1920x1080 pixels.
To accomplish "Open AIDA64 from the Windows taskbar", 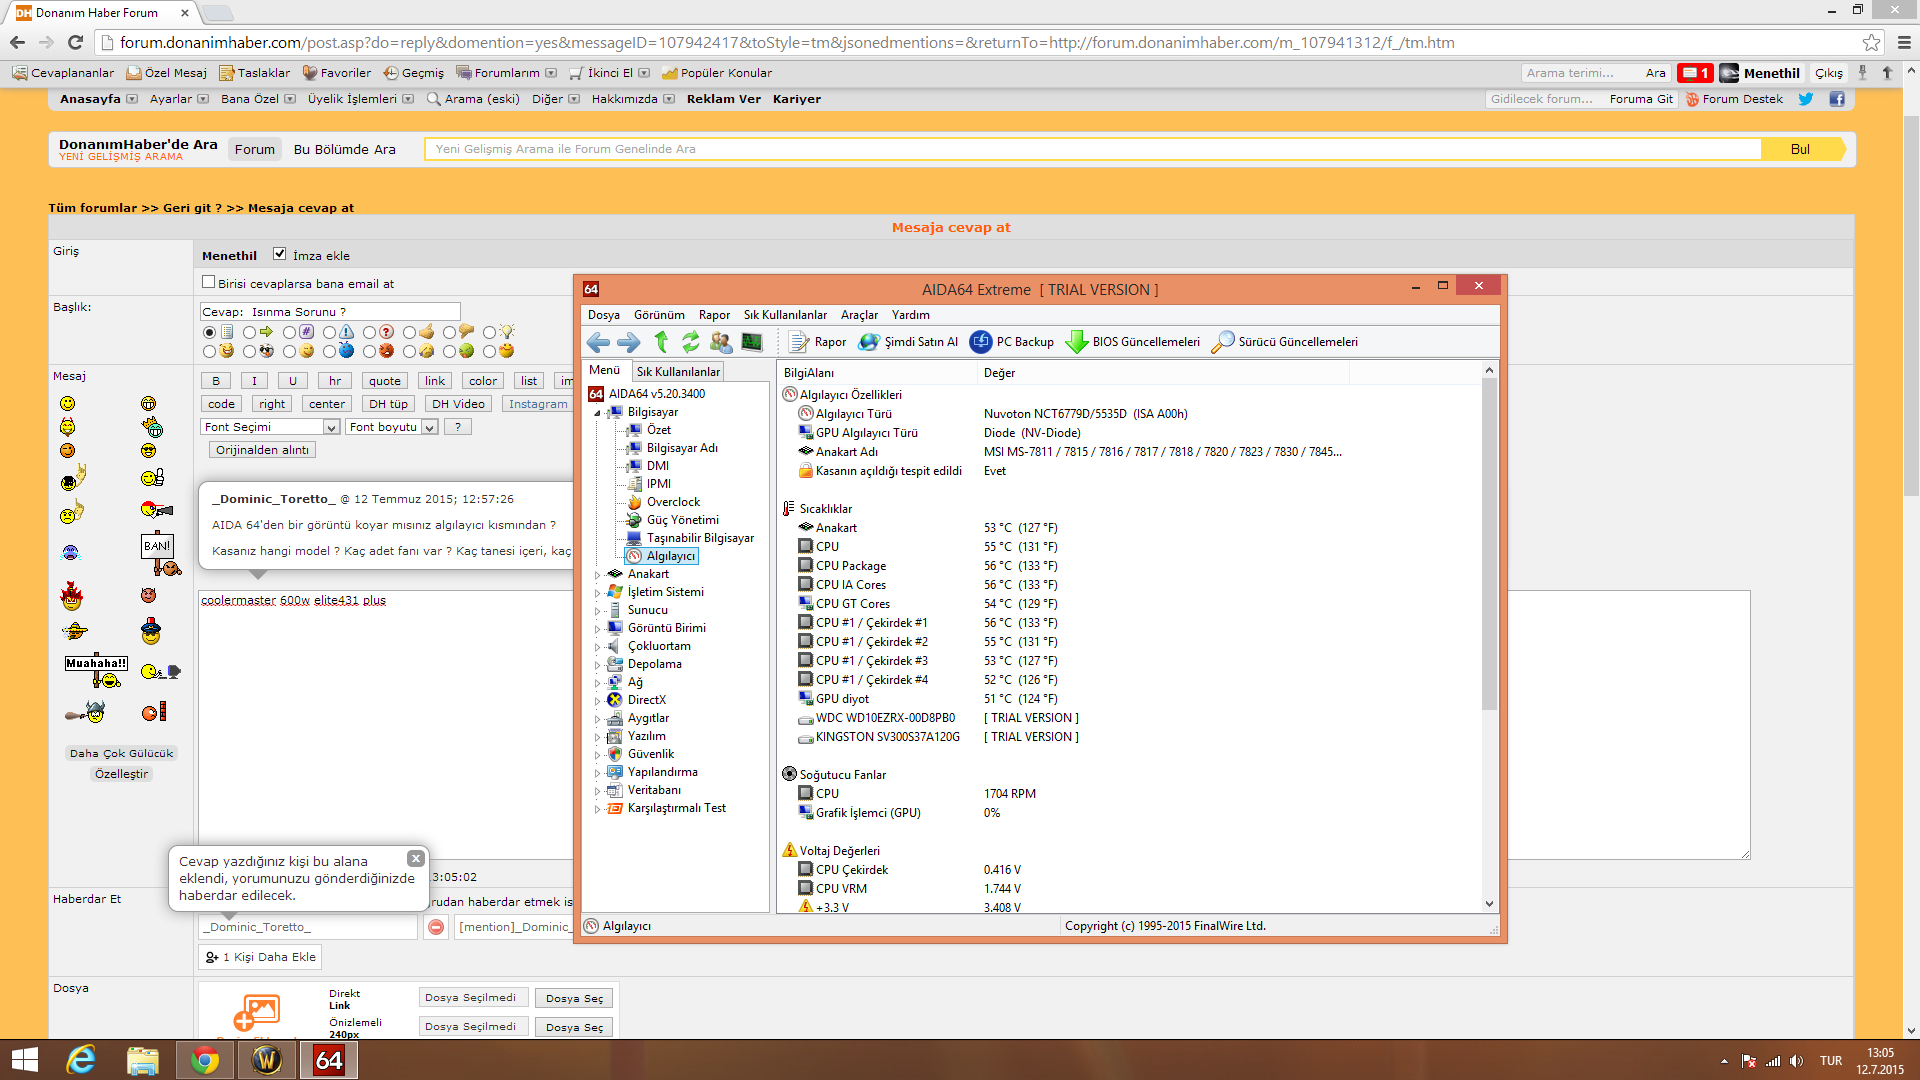I will pyautogui.click(x=329, y=1060).
